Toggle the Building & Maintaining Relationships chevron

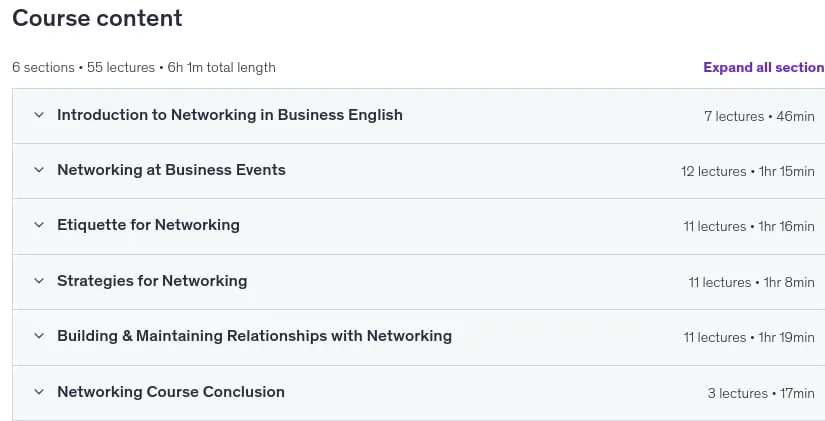tap(39, 336)
